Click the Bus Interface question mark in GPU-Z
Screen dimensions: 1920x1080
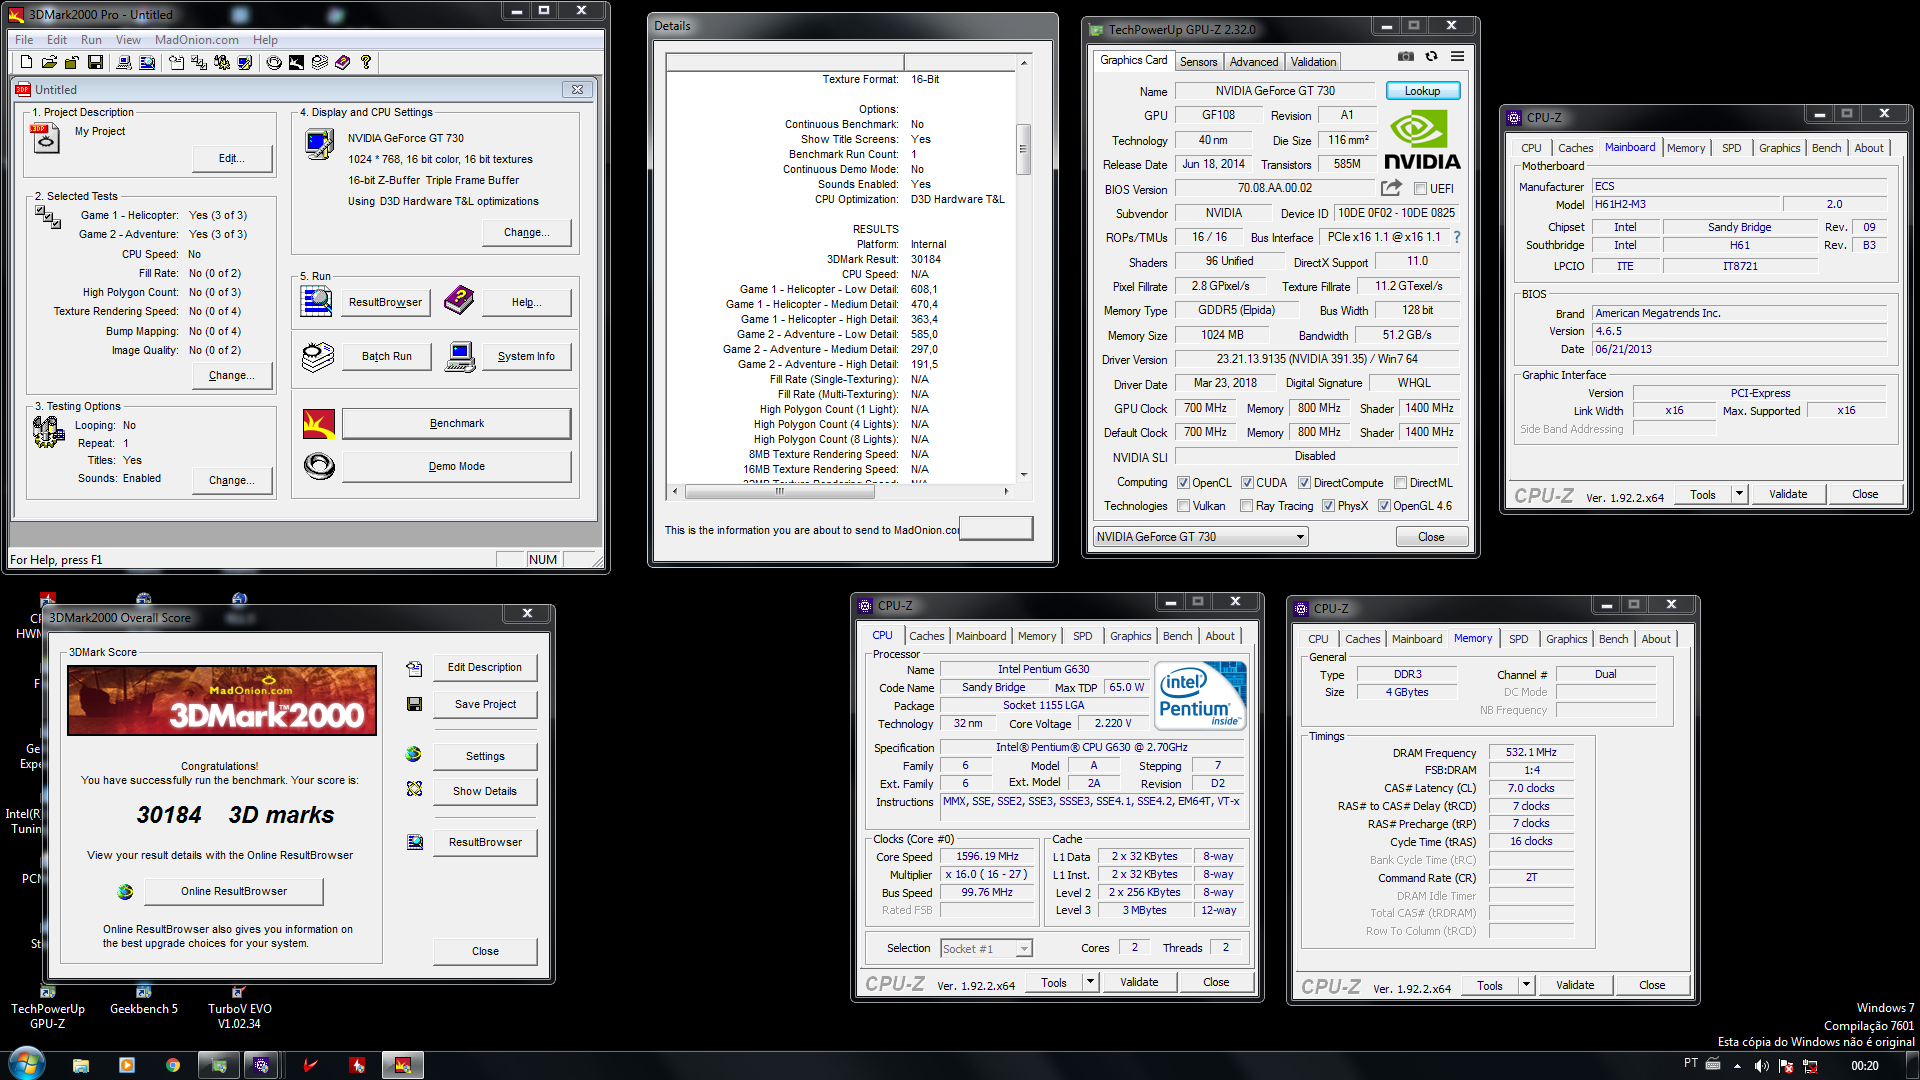click(x=1457, y=237)
